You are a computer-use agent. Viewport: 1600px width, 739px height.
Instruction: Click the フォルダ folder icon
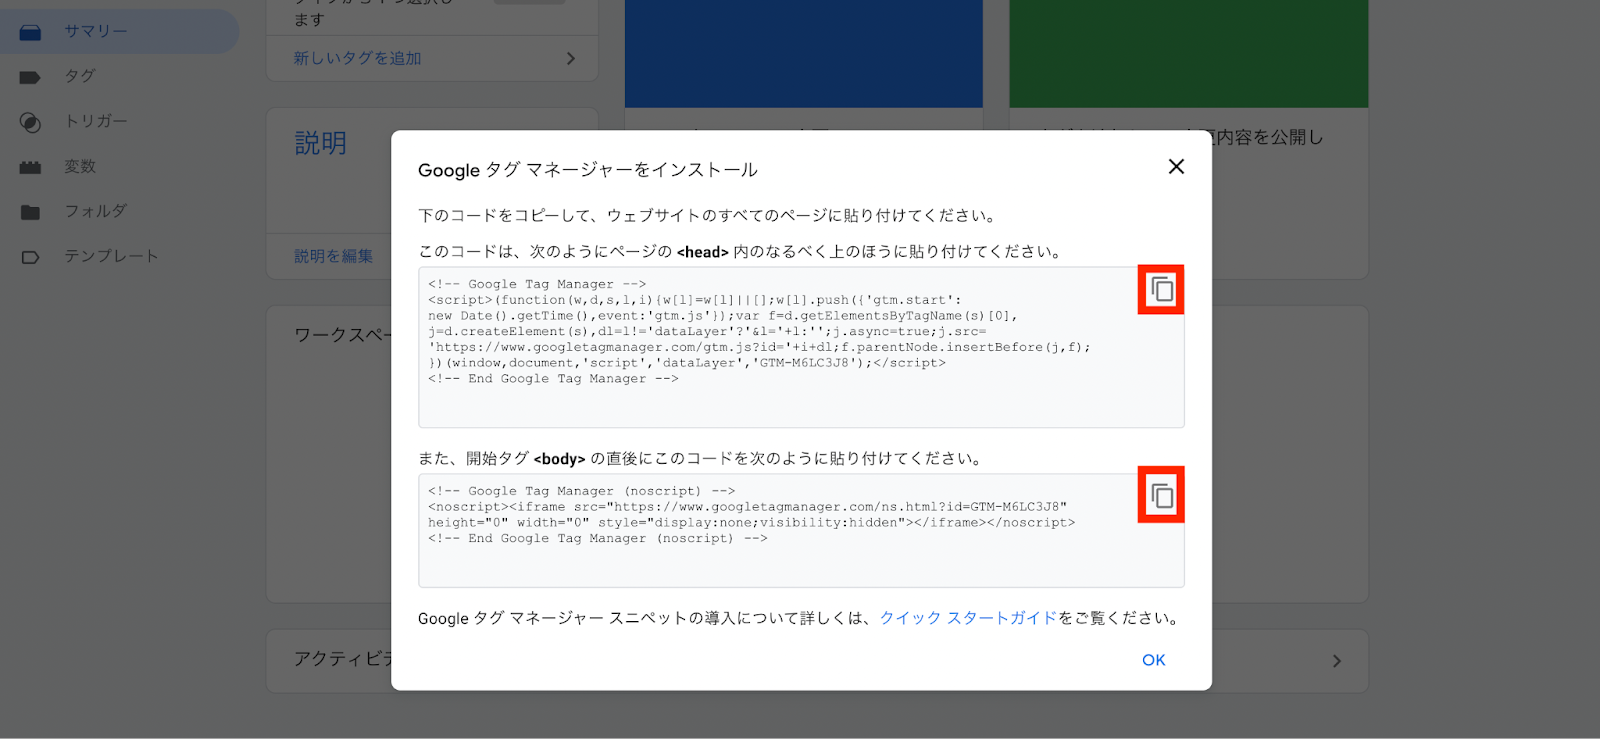[x=30, y=212]
